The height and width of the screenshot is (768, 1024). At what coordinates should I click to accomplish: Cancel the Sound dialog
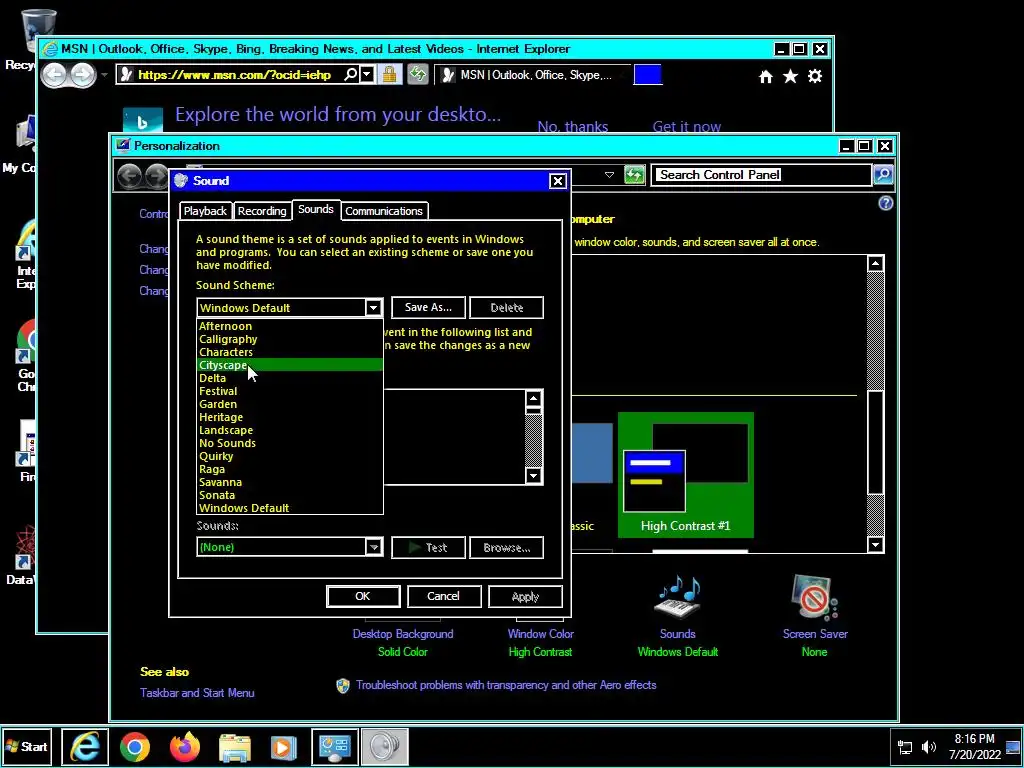pos(443,596)
